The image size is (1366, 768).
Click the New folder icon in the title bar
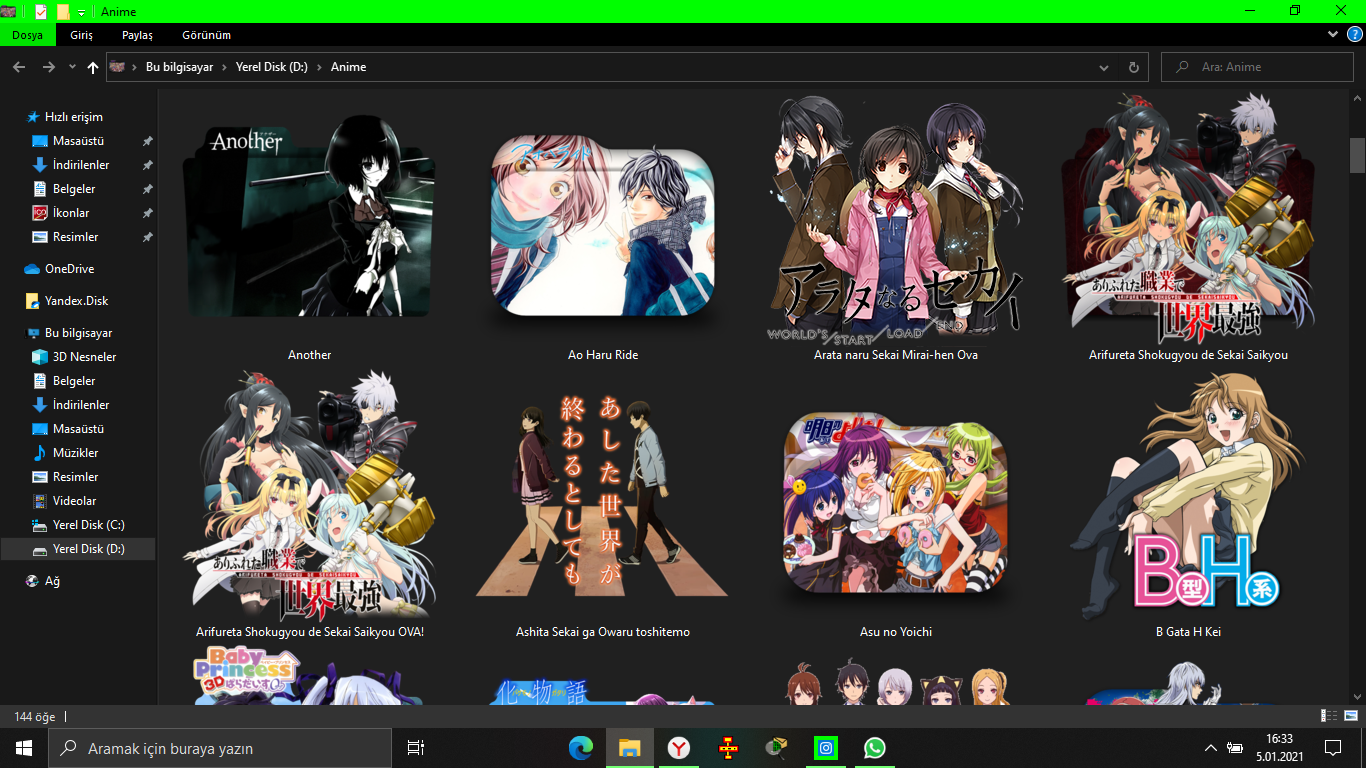point(63,11)
